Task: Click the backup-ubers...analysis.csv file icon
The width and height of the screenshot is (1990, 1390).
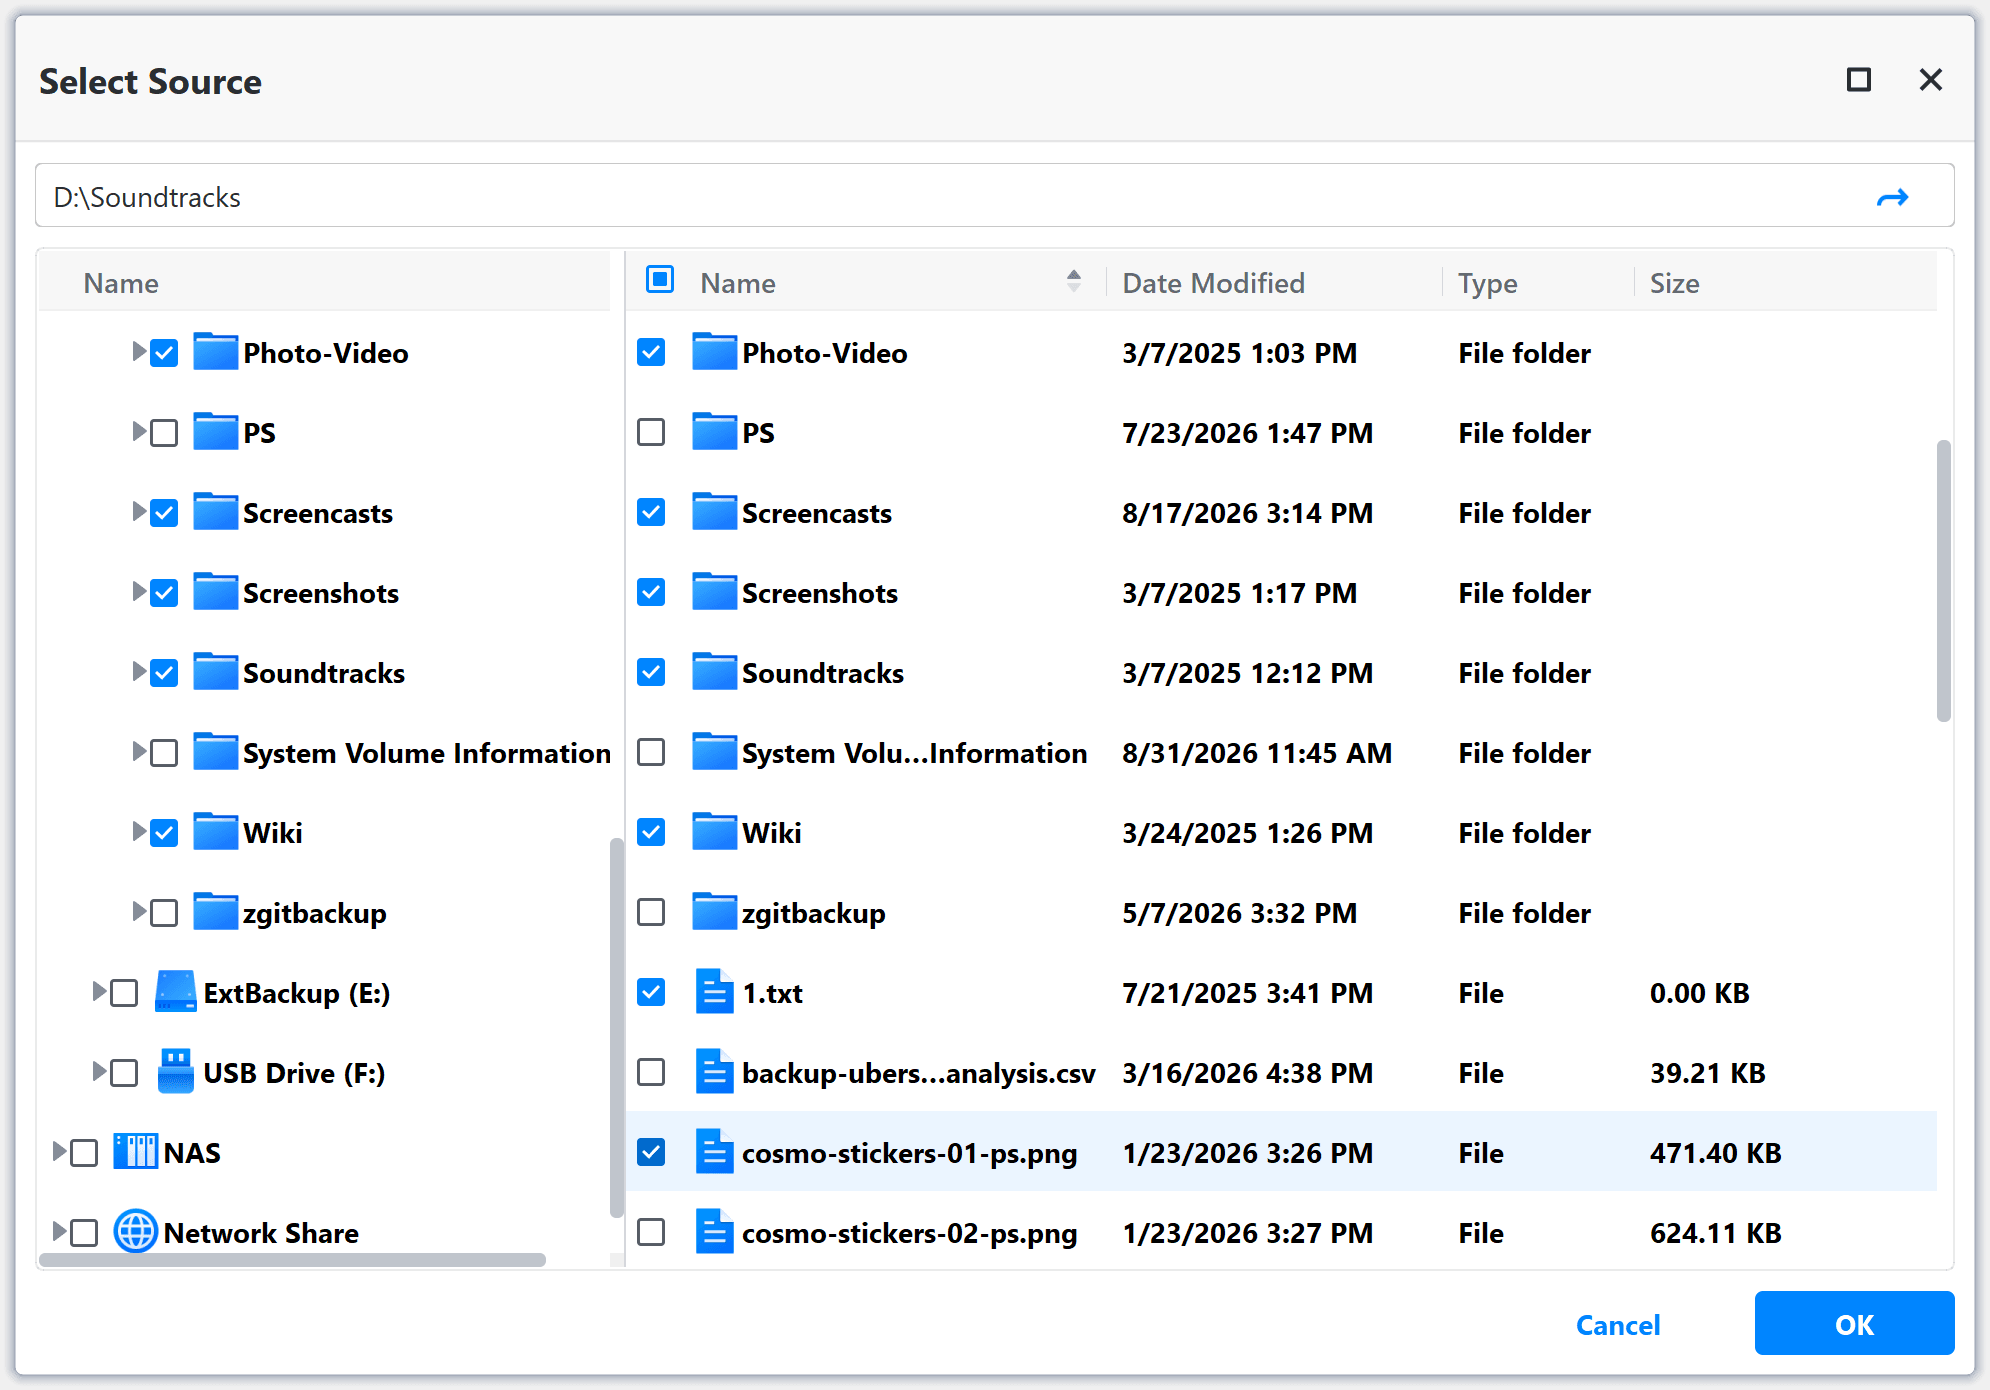Action: click(714, 1072)
